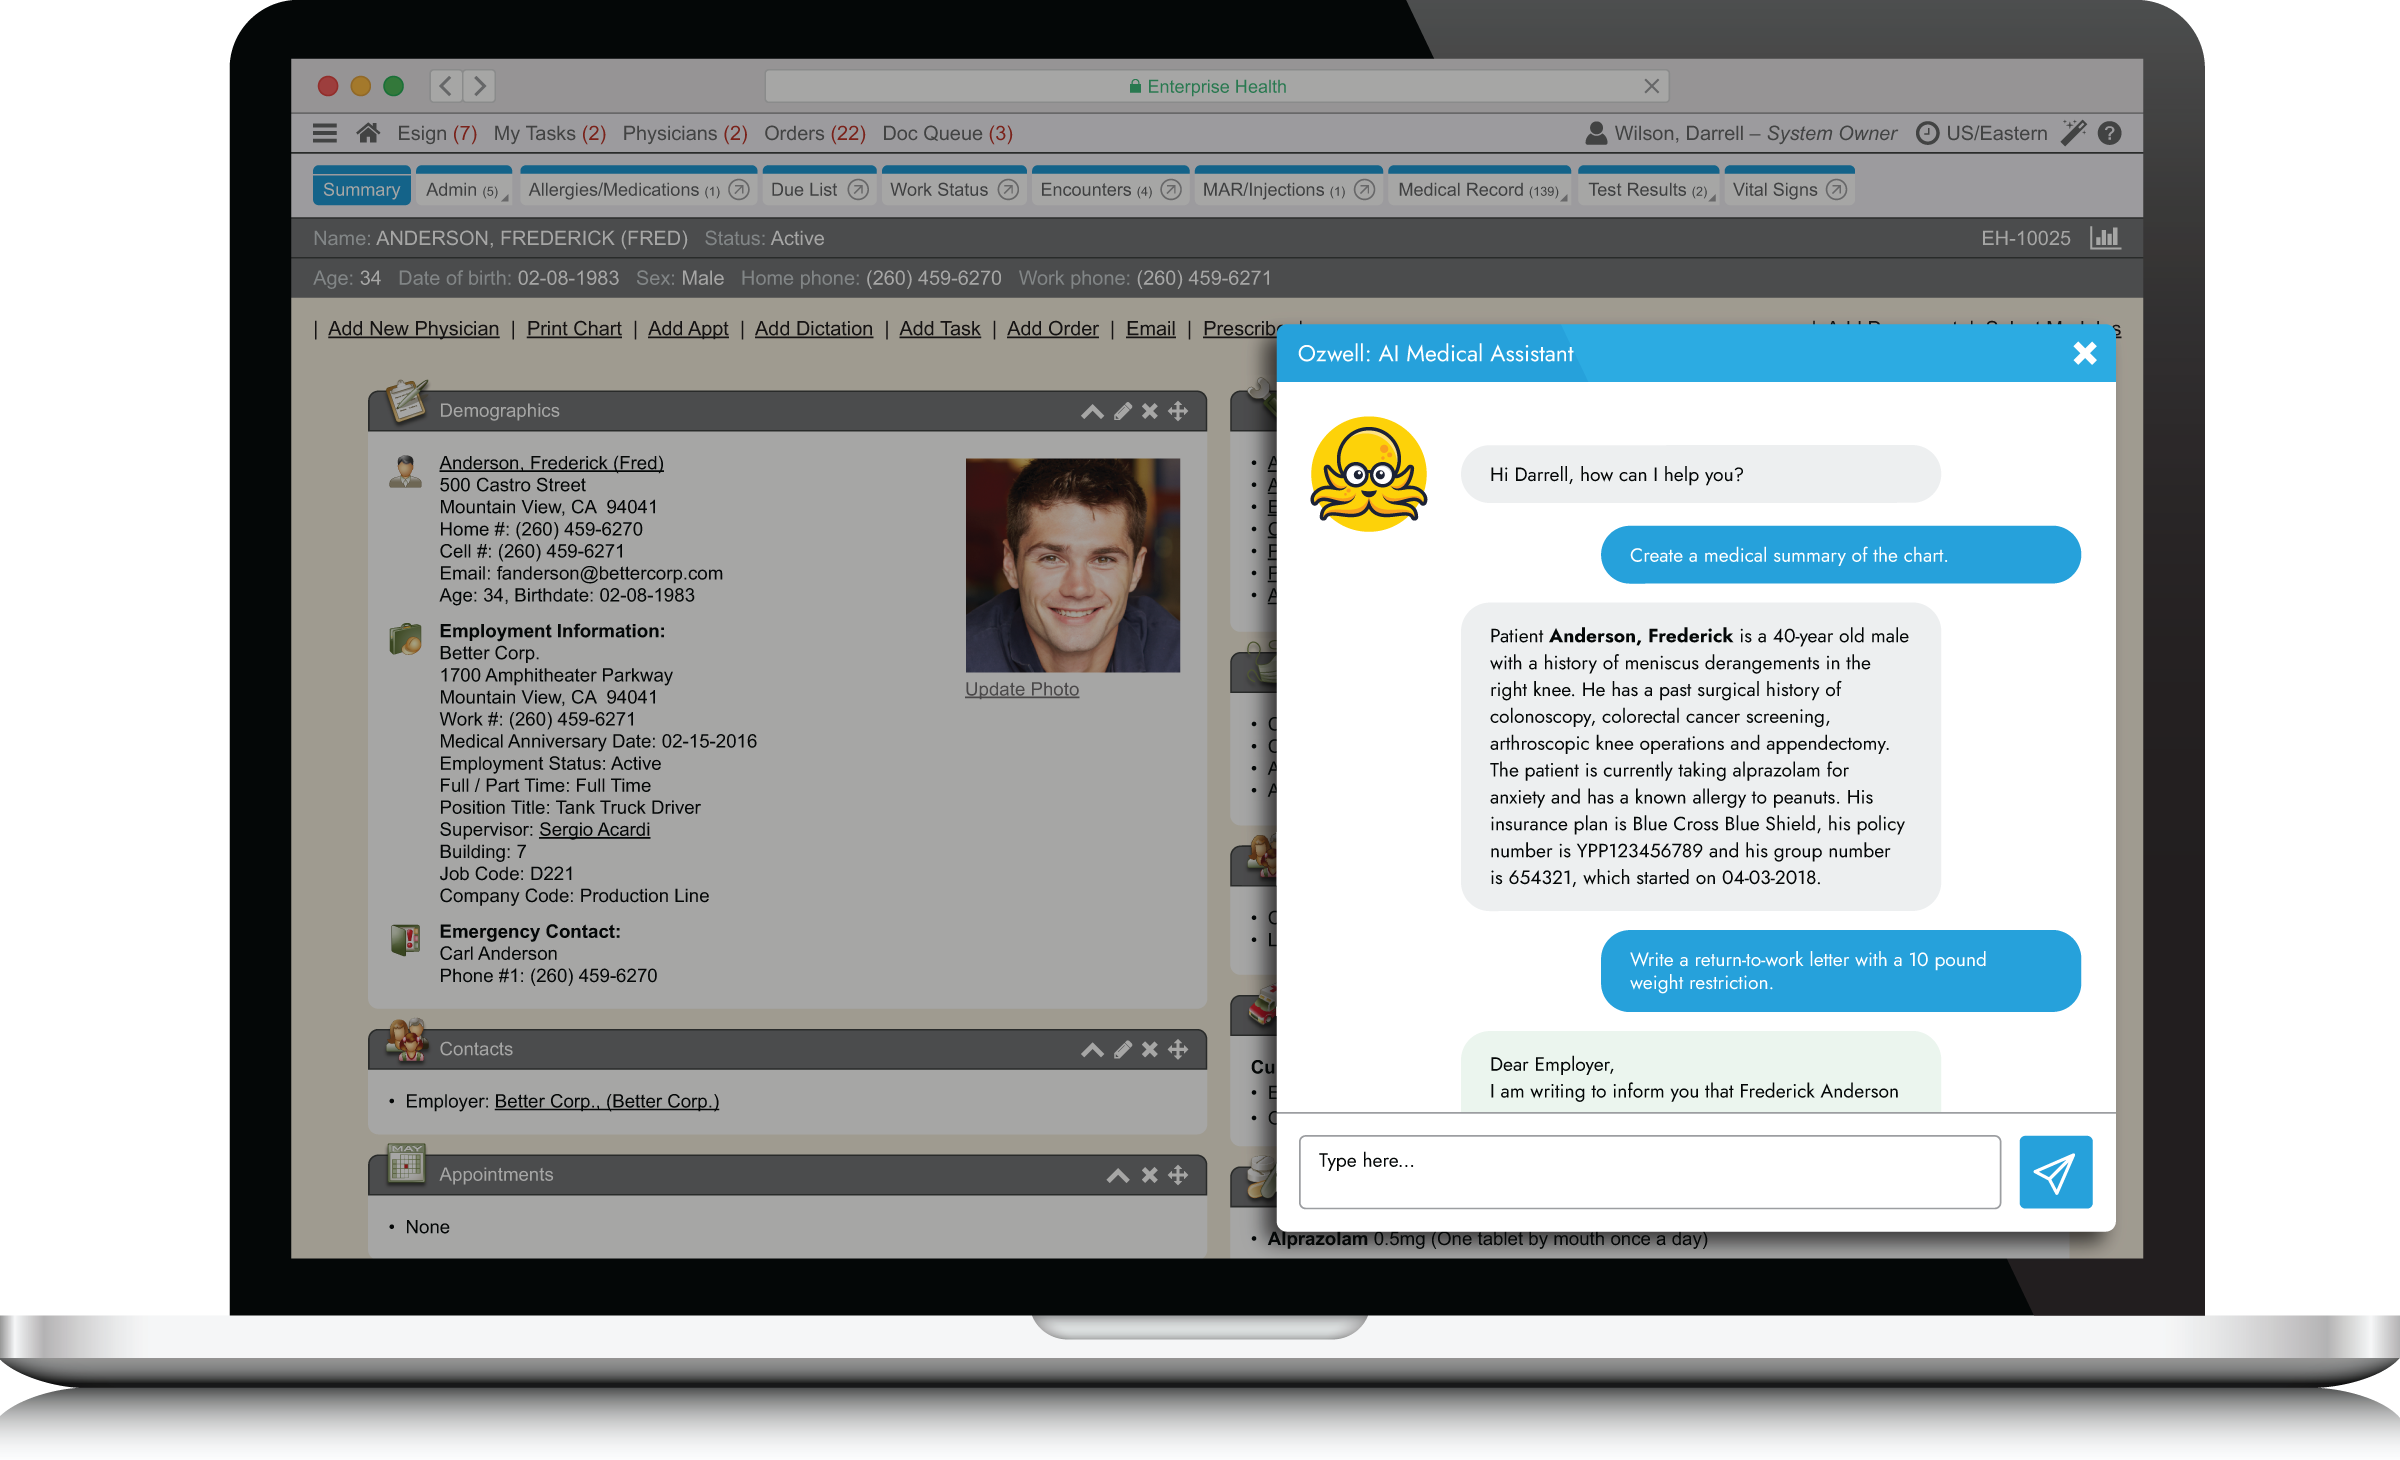Switch to the Vital Signs tab

tap(1776, 190)
